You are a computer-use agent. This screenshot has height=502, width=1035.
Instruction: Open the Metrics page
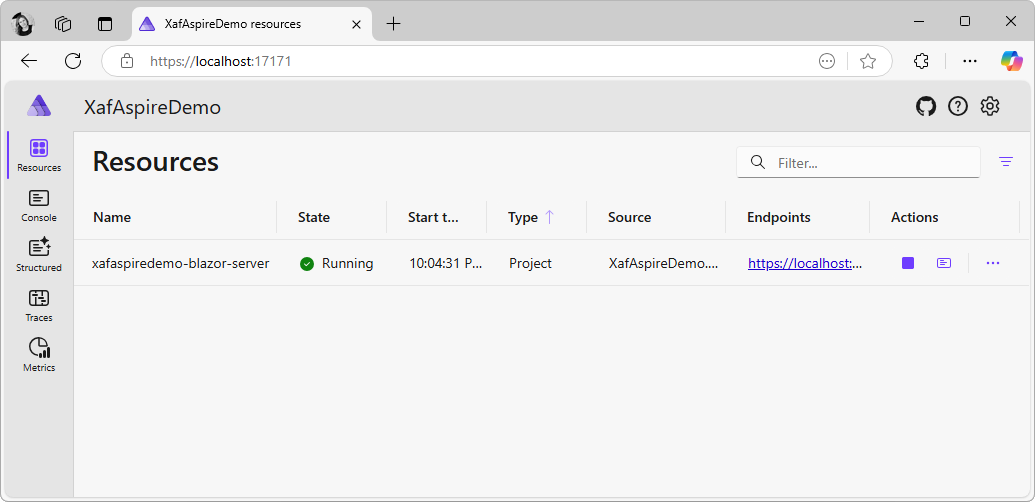coord(39,356)
